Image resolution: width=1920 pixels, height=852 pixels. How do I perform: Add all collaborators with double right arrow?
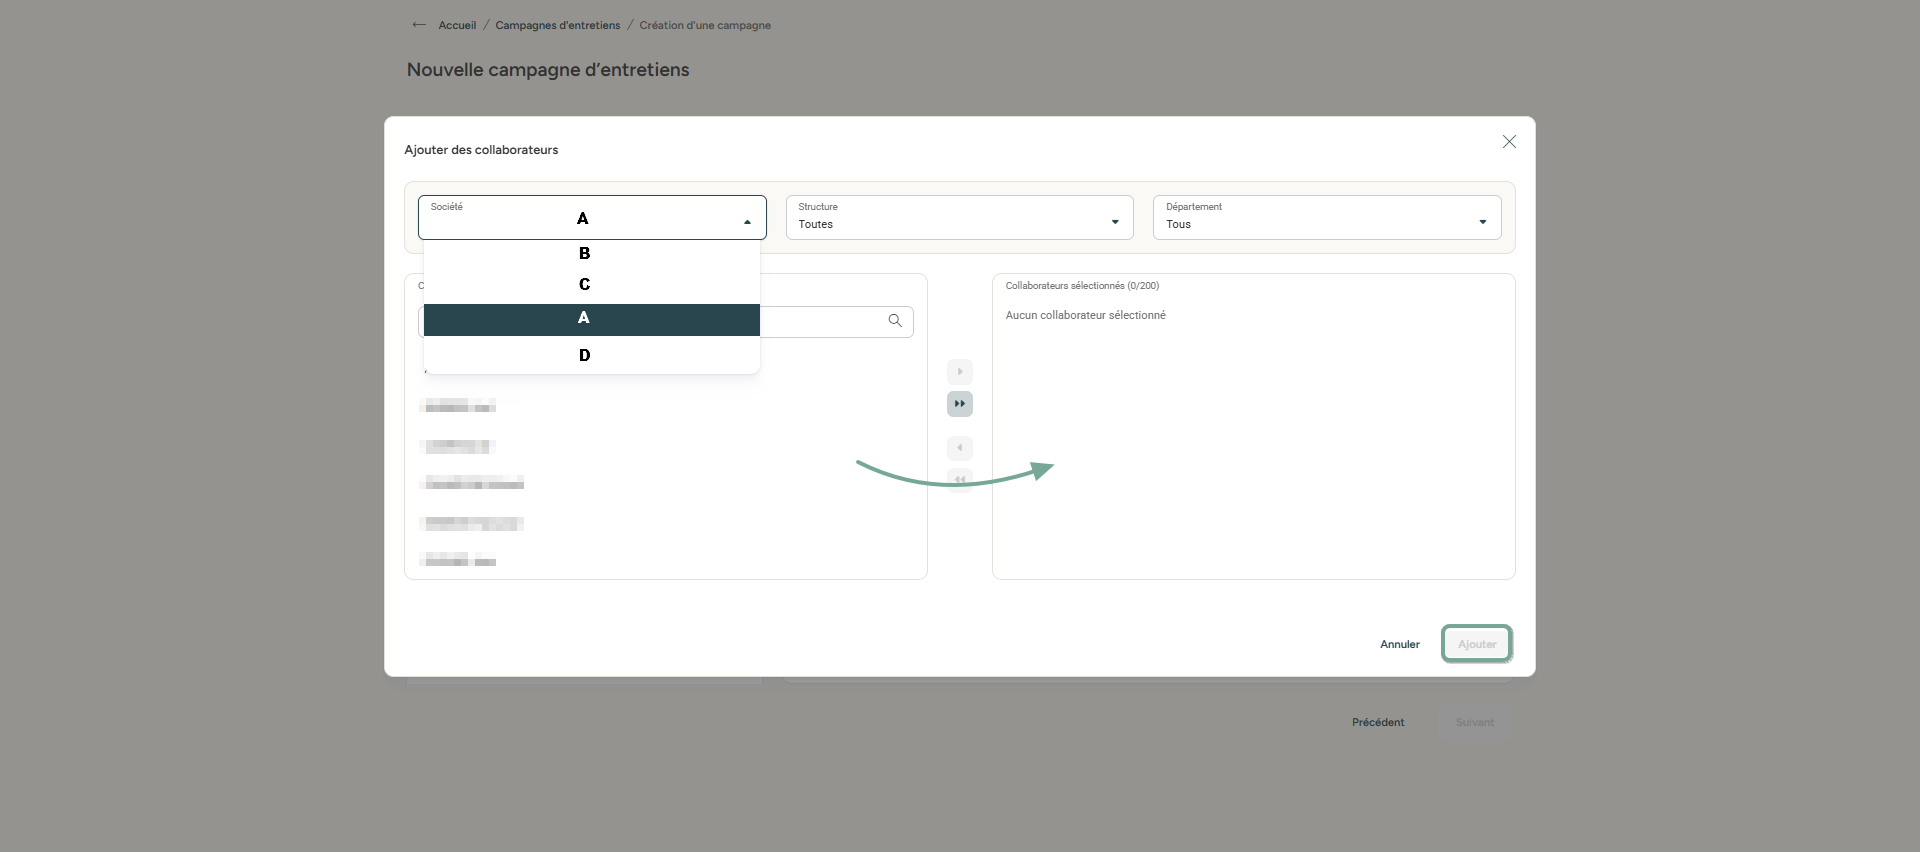click(x=959, y=404)
